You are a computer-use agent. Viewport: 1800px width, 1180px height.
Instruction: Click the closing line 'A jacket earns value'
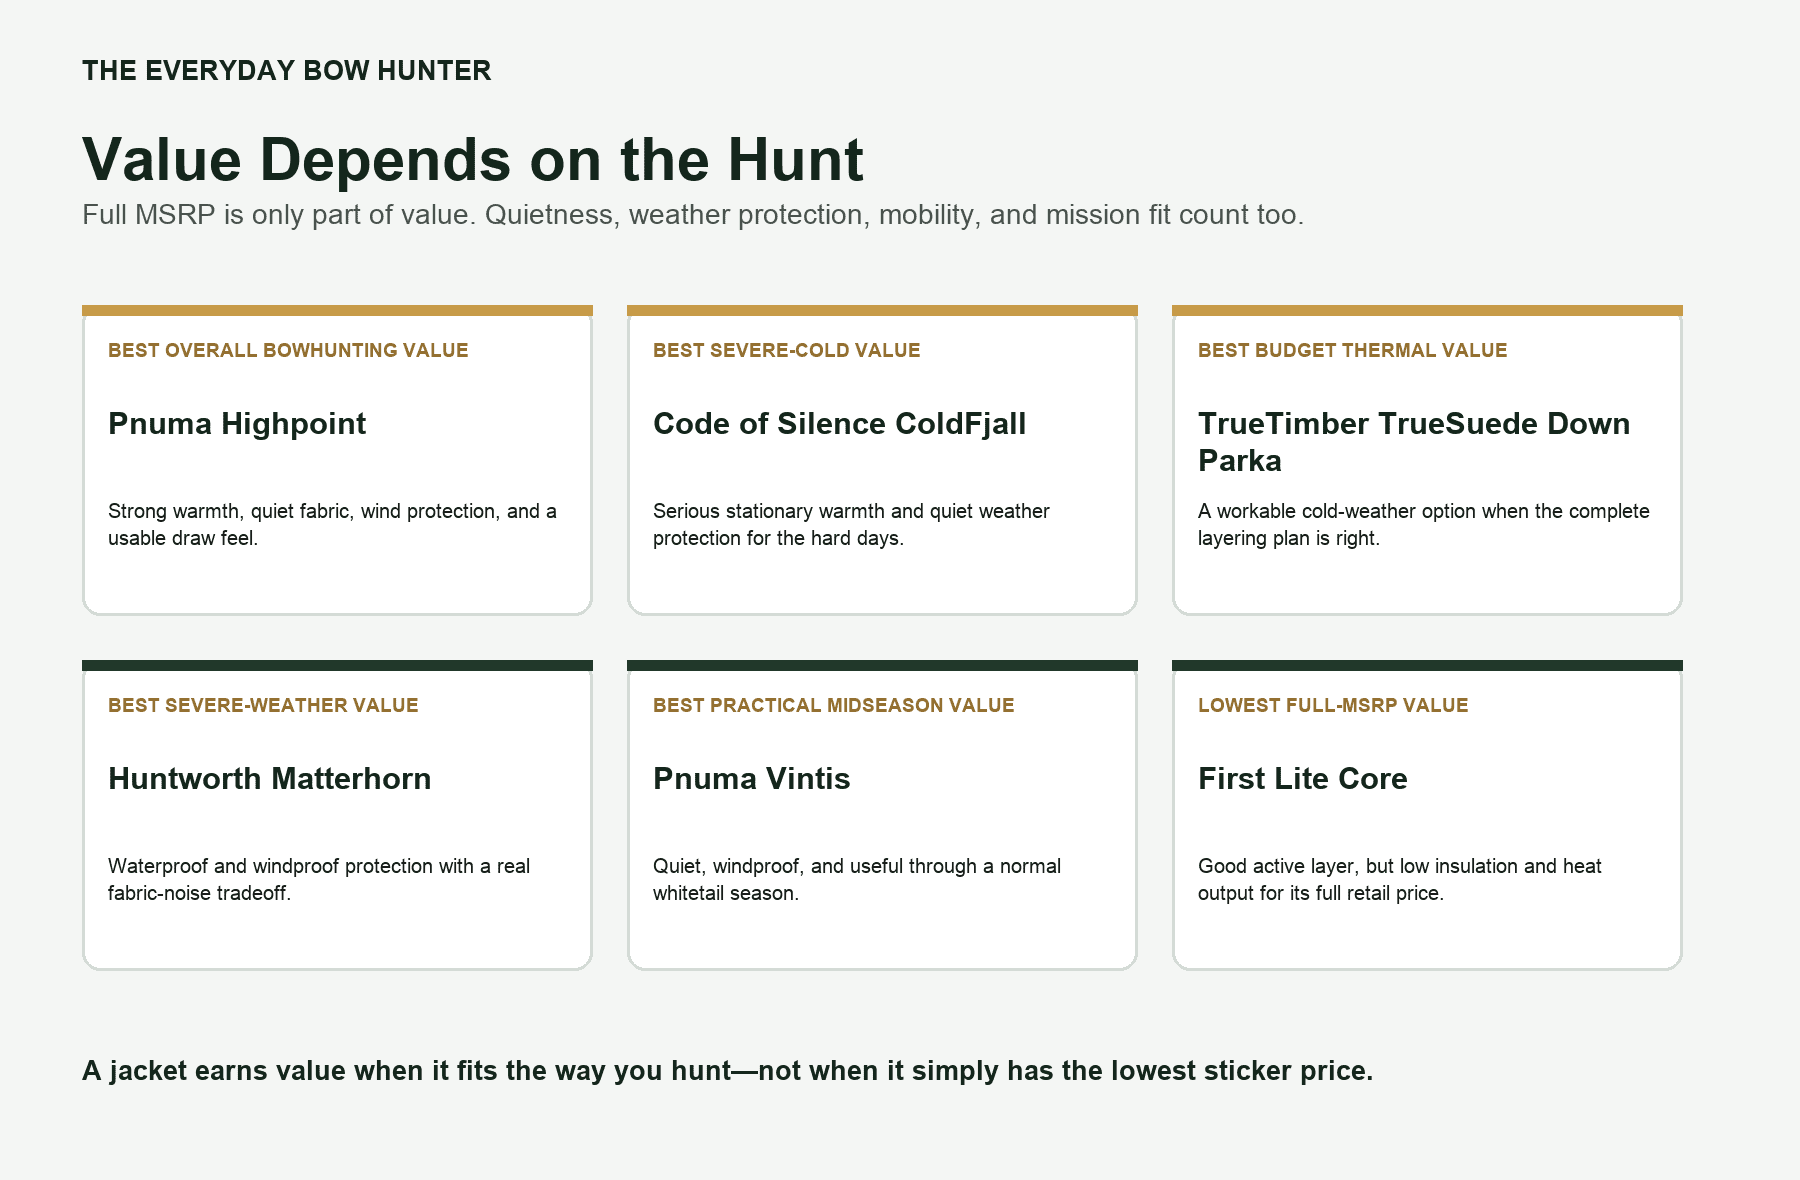pyautogui.click(x=727, y=1071)
